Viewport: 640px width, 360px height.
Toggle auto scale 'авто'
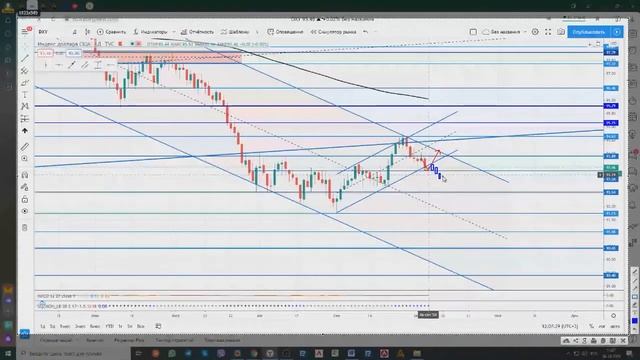(615, 326)
